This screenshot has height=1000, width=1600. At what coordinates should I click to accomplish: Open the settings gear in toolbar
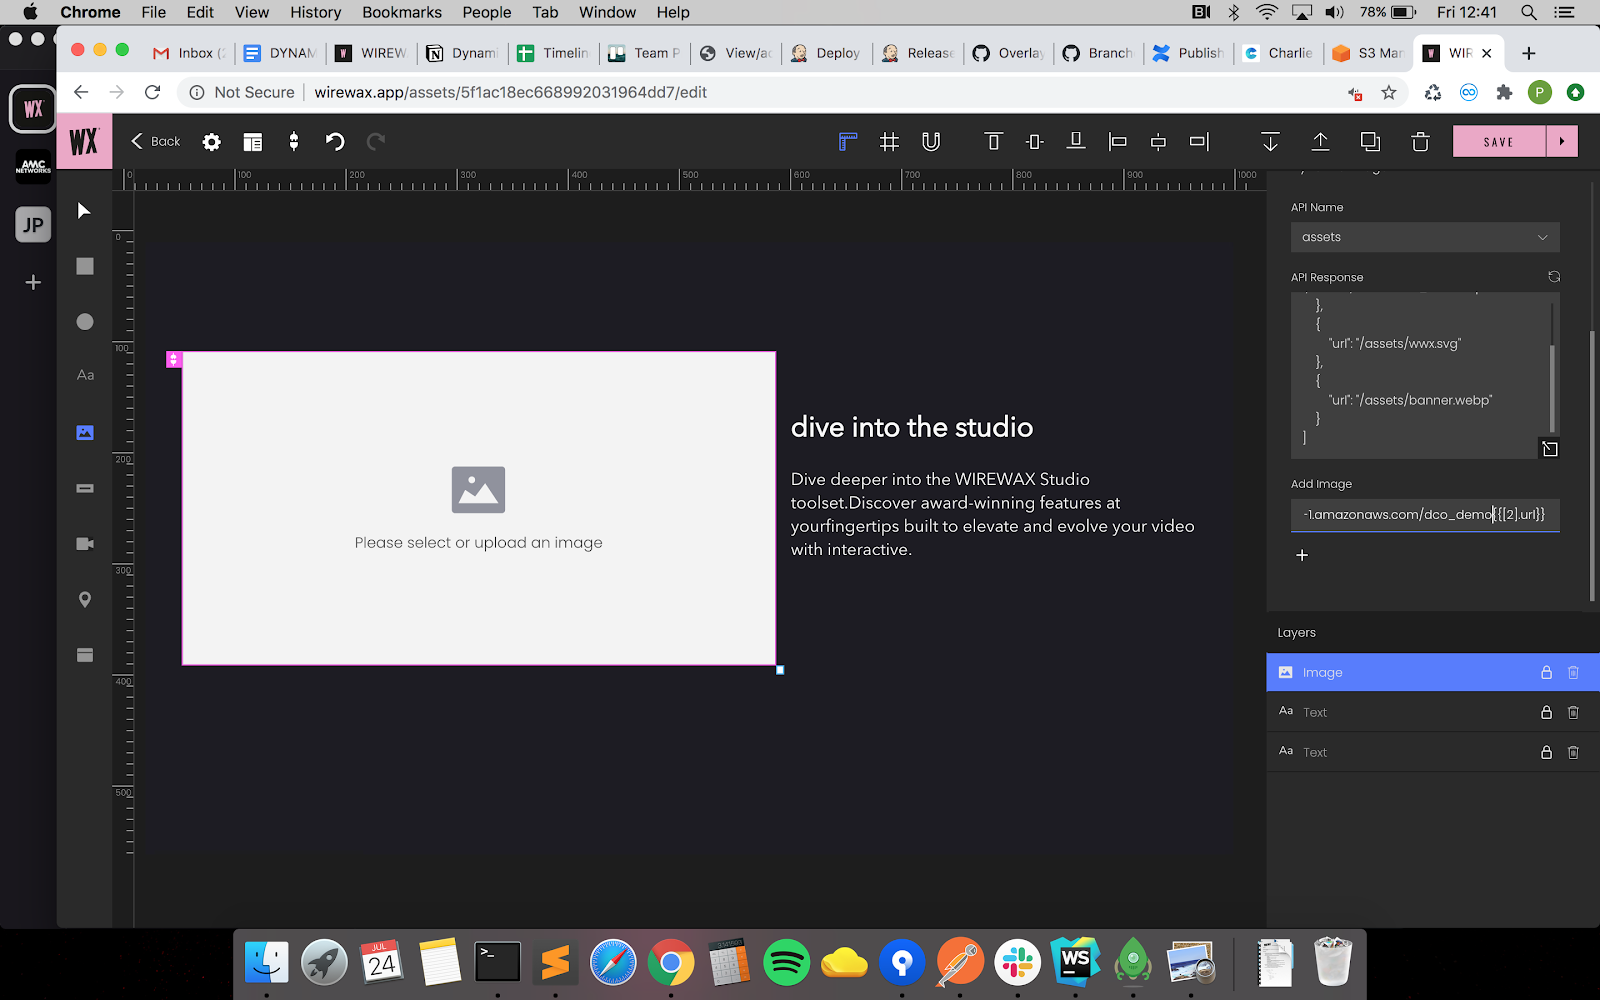(x=211, y=142)
